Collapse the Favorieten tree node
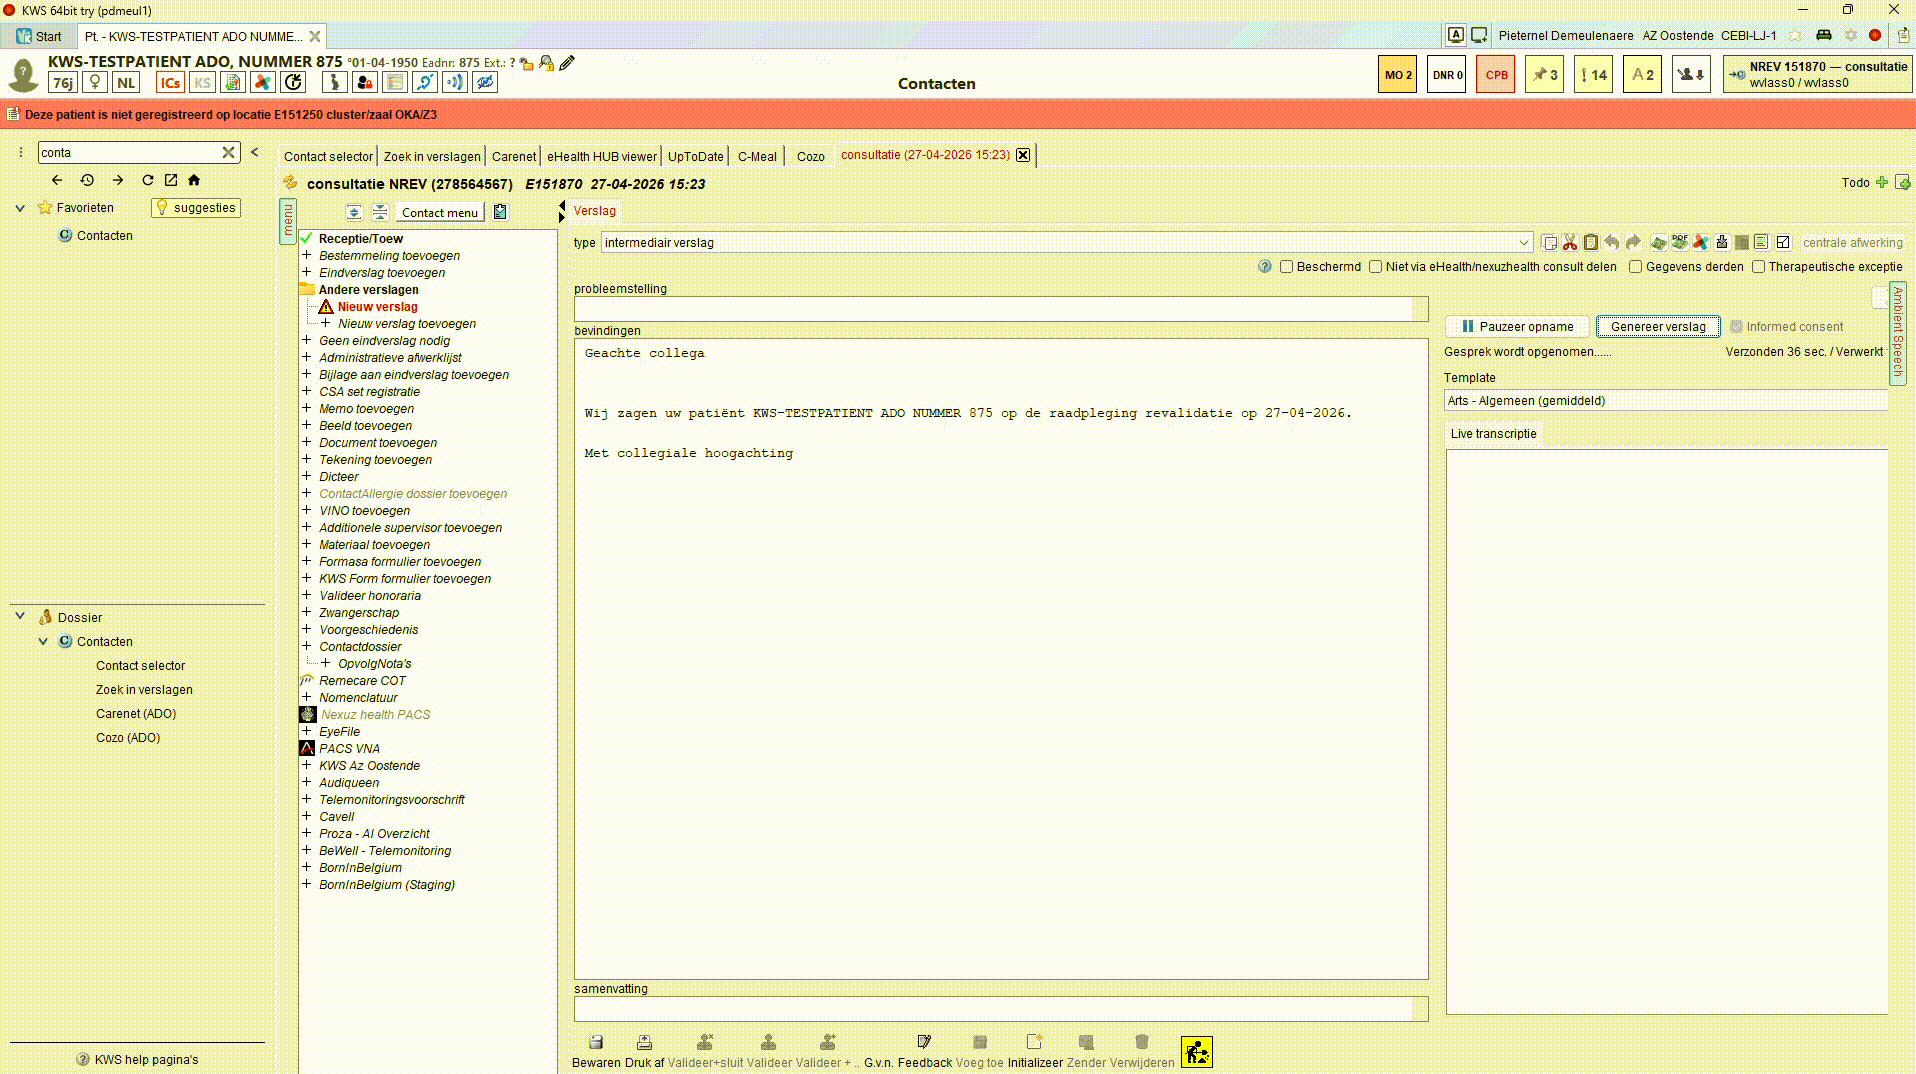The width and height of the screenshot is (1916, 1074). (20, 208)
